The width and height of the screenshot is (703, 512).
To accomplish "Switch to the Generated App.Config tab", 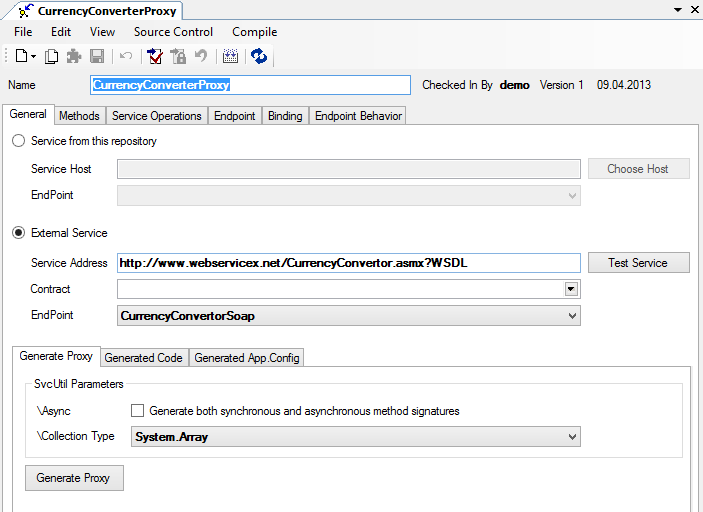I will (x=246, y=357).
